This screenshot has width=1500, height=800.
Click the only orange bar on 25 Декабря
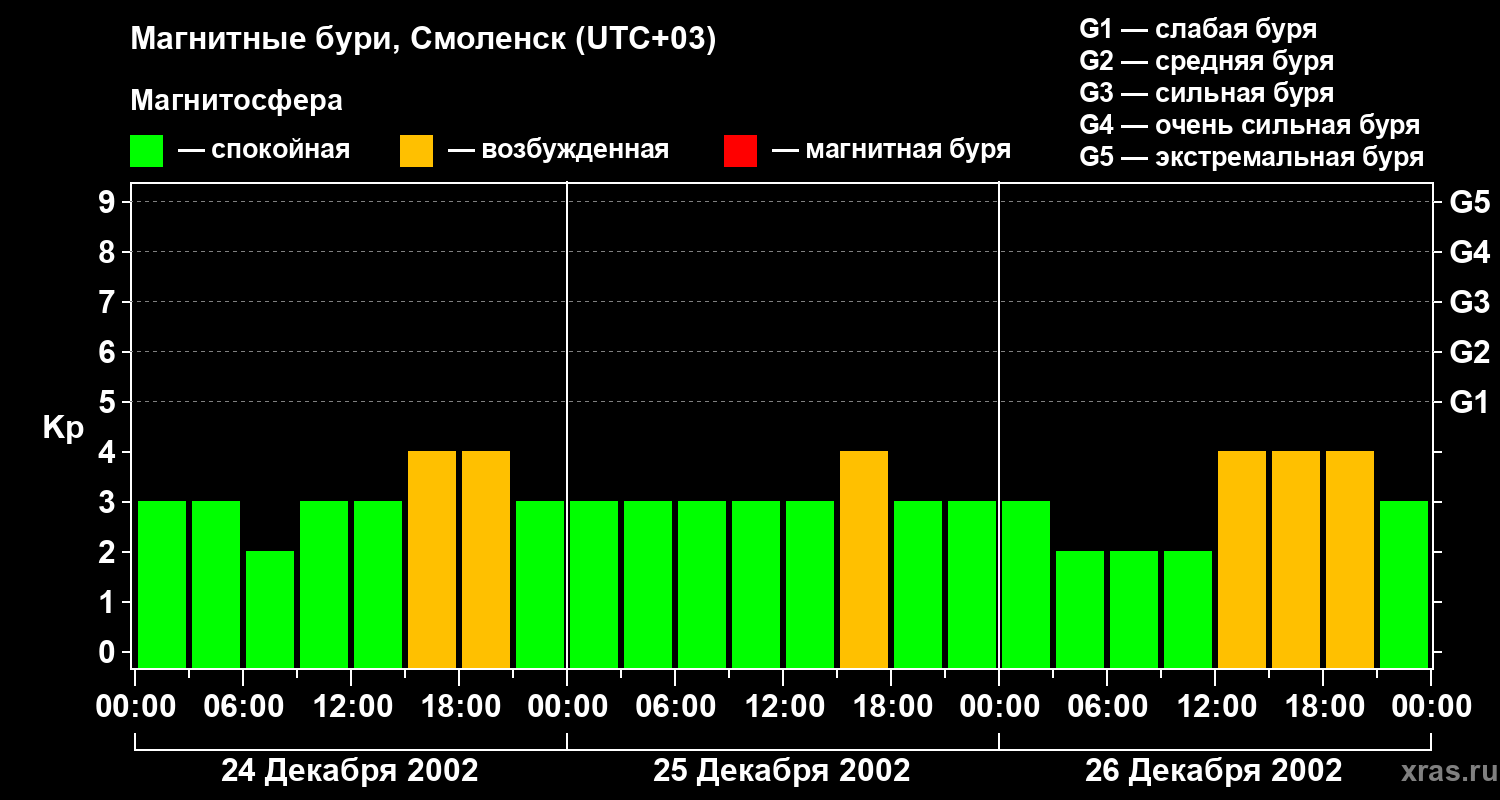click(x=864, y=559)
